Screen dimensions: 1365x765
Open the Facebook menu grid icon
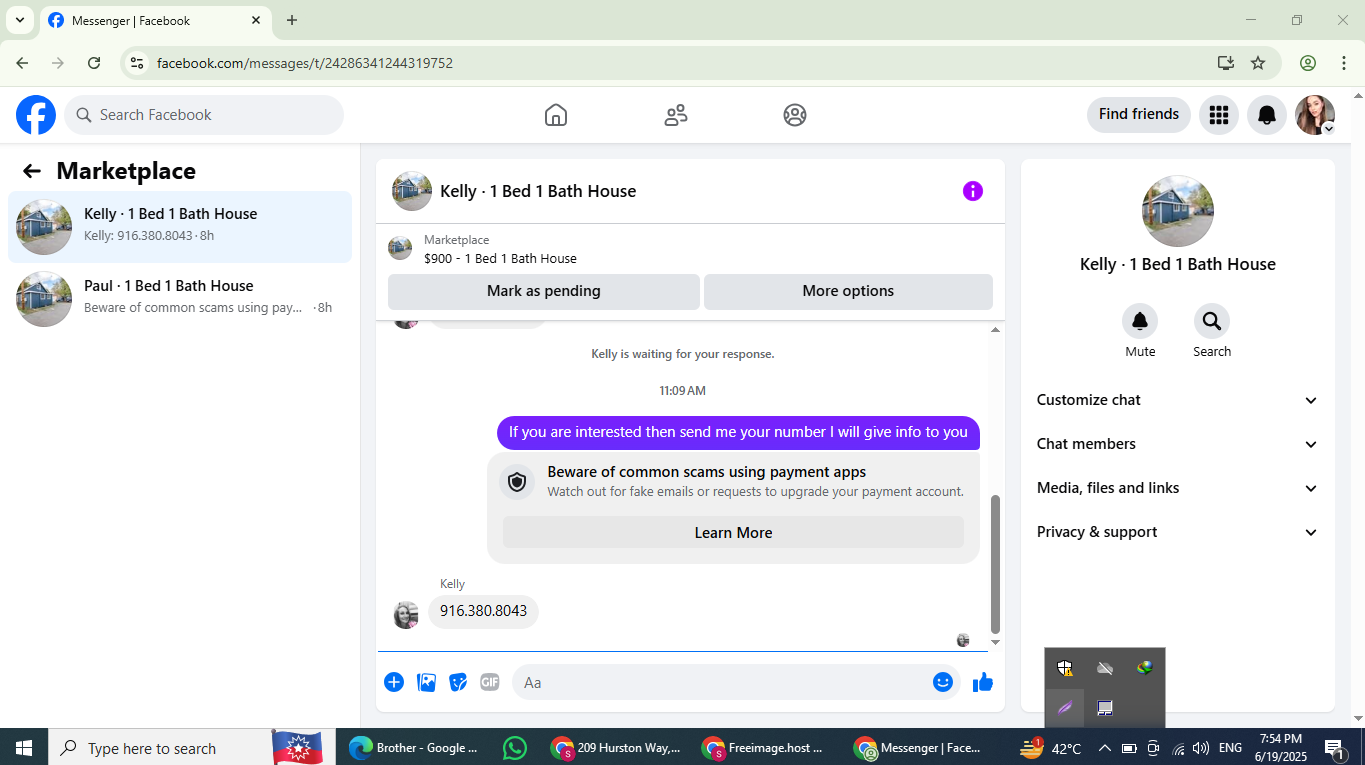(1218, 115)
